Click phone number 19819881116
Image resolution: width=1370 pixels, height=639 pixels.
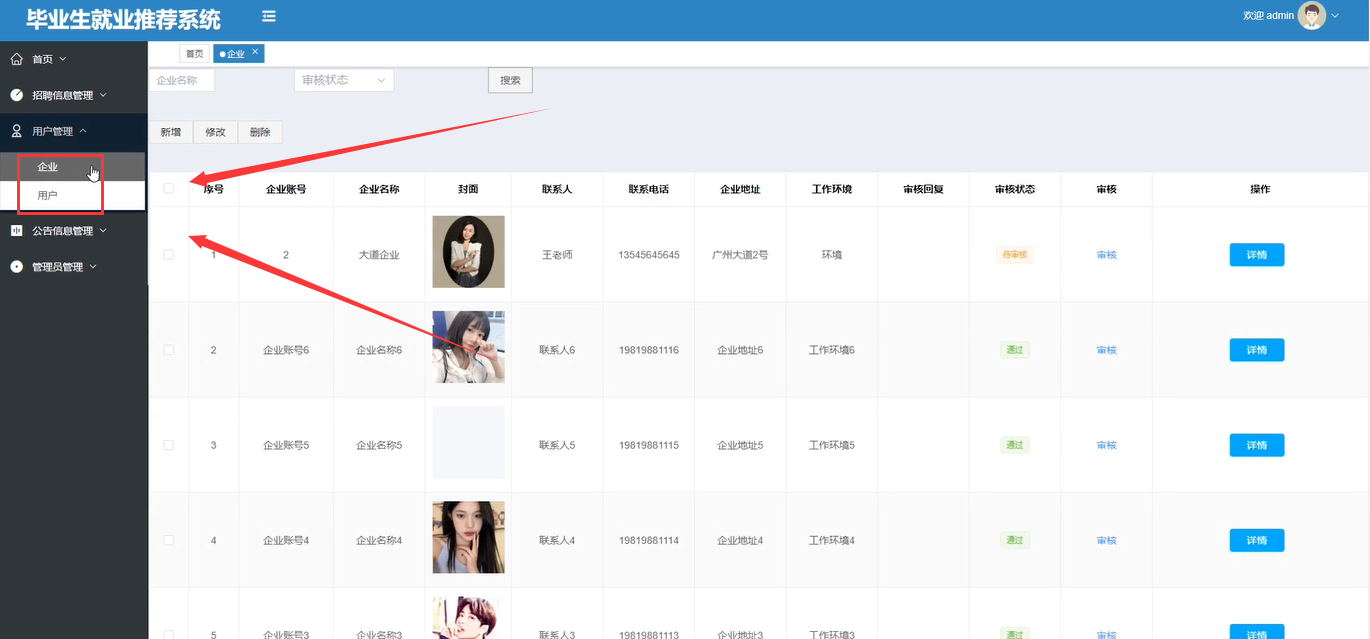point(648,350)
